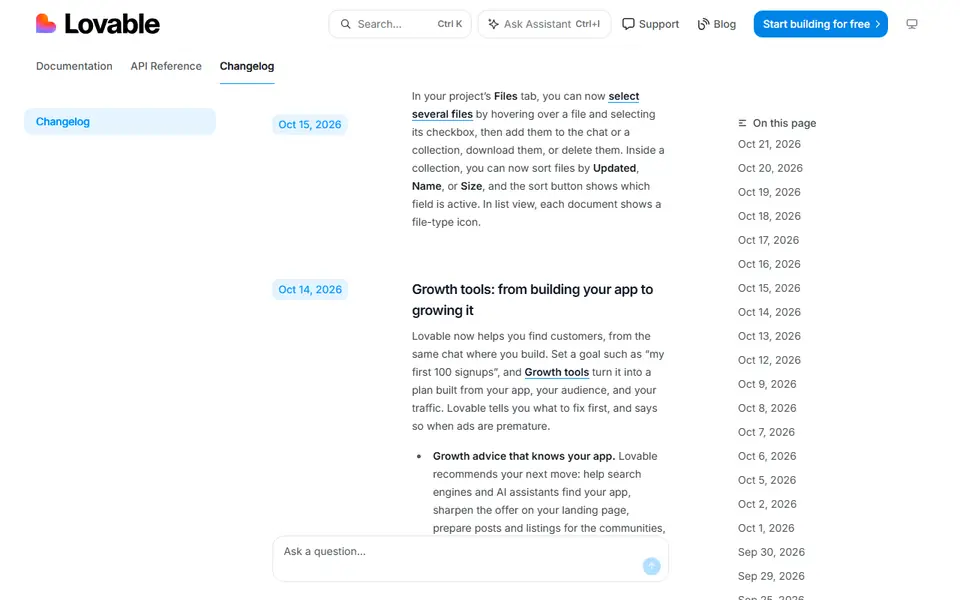Click the Growth advice that knows your app text
Image resolution: width=960 pixels, height=600 pixels.
click(x=523, y=456)
